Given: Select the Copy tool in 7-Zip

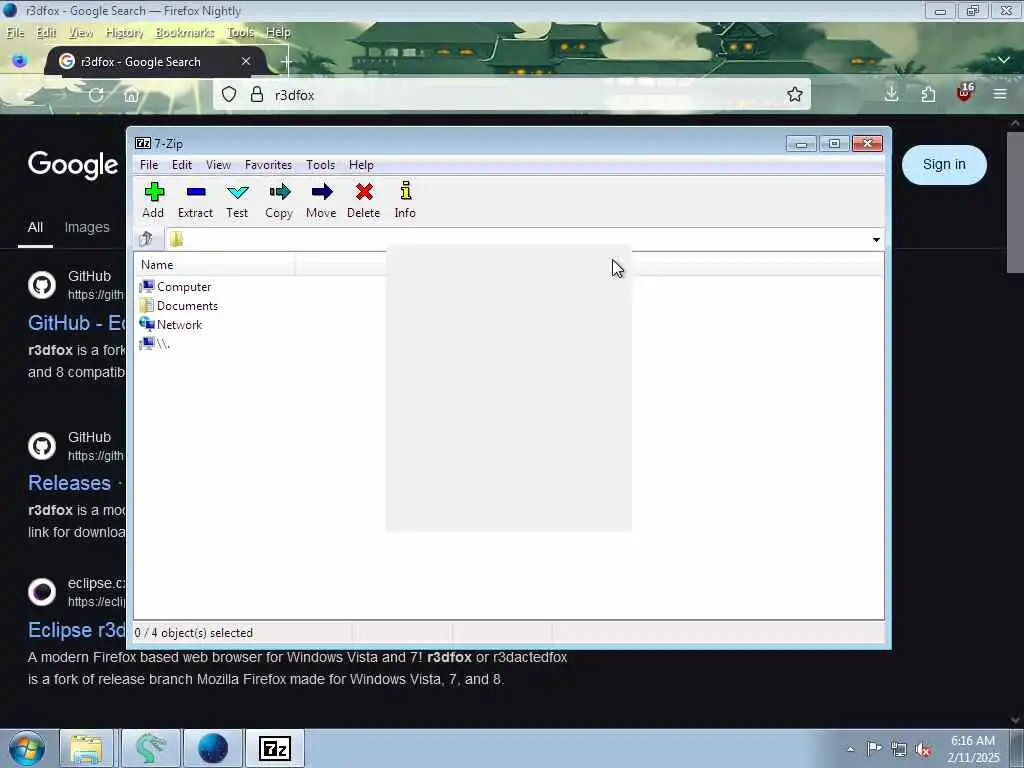Looking at the screenshot, I should (279, 200).
